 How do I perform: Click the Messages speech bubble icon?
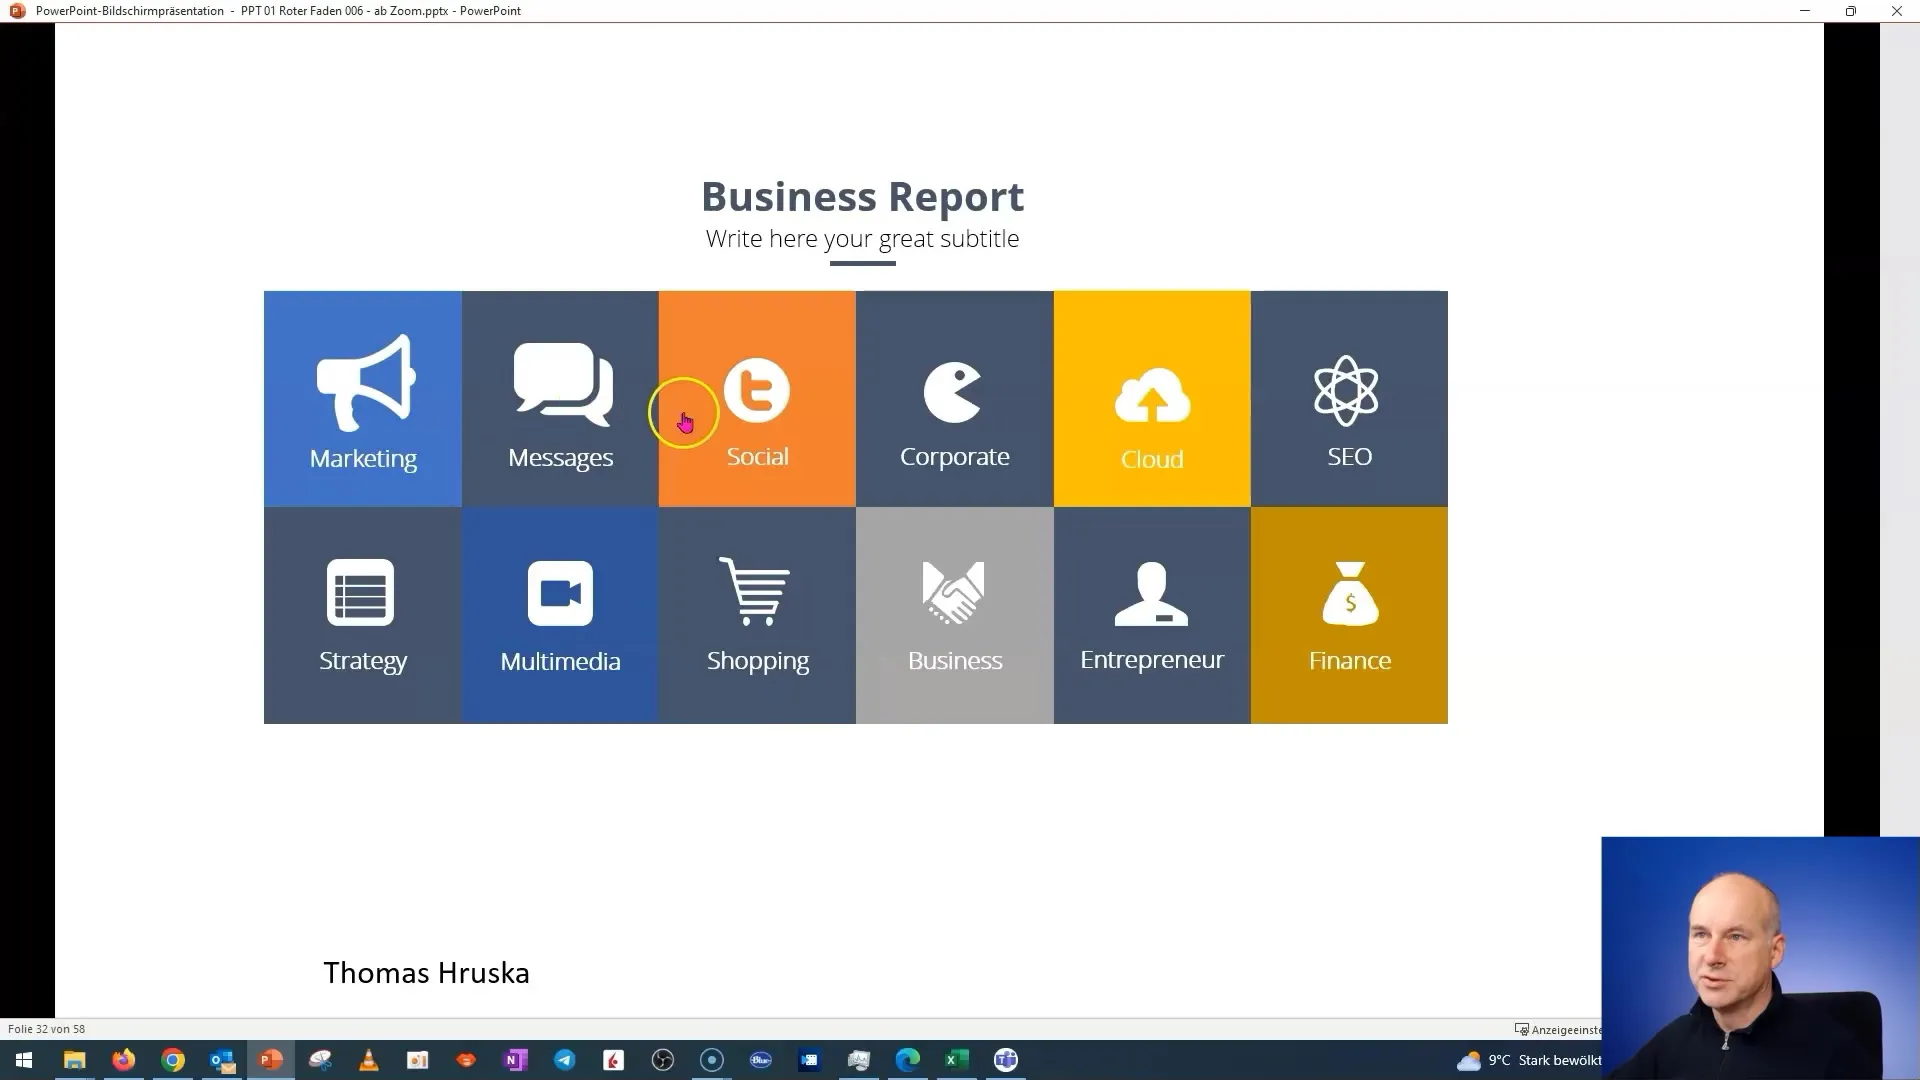point(560,388)
